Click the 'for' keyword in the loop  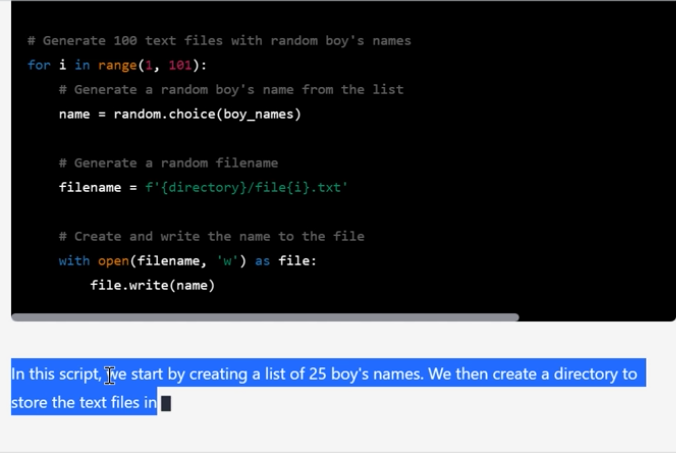(x=39, y=65)
